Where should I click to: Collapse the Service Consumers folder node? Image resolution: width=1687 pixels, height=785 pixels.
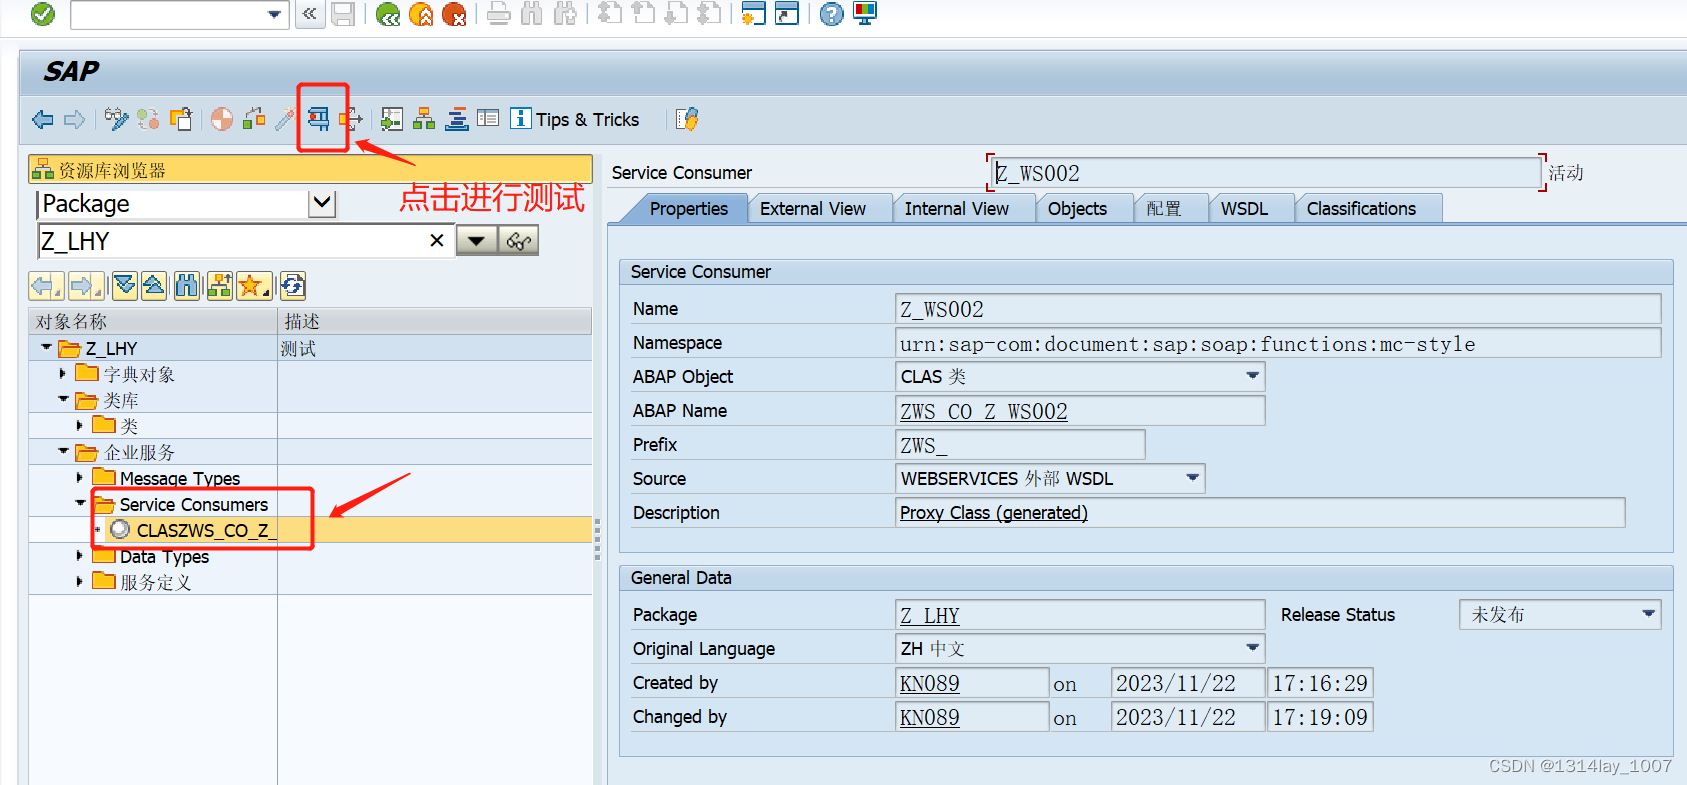point(80,503)
